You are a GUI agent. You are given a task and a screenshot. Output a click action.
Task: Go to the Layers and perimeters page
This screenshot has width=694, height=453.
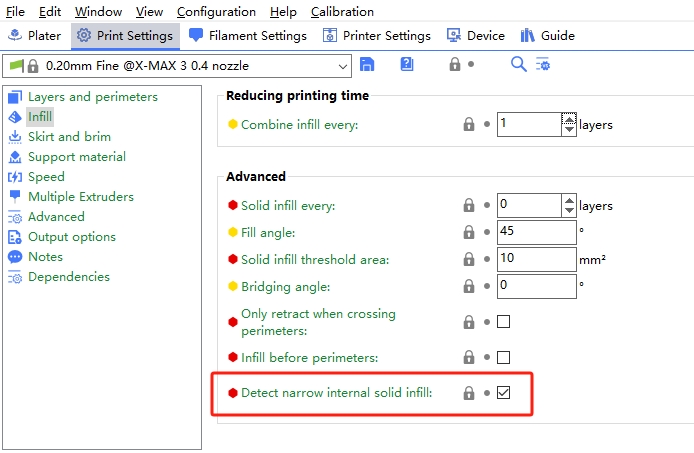[x=92, y=97]
